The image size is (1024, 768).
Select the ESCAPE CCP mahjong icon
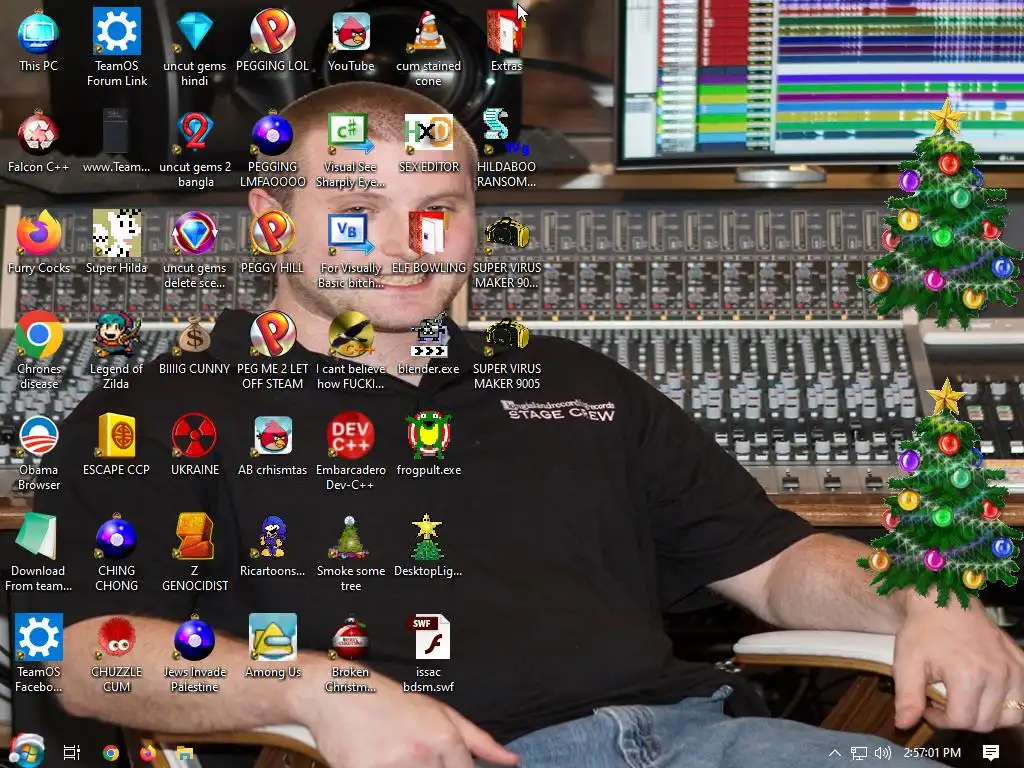click(x=116, y=436)
